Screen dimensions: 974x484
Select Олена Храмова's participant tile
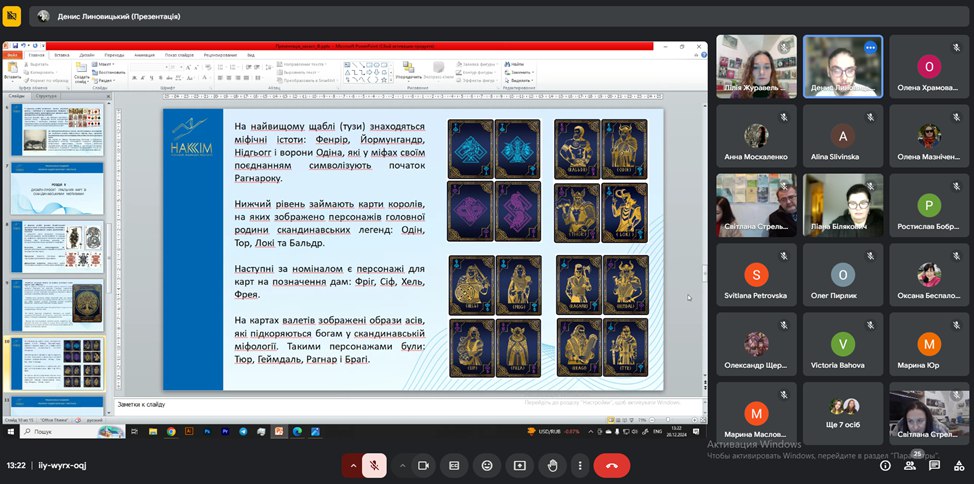[929, 66]
